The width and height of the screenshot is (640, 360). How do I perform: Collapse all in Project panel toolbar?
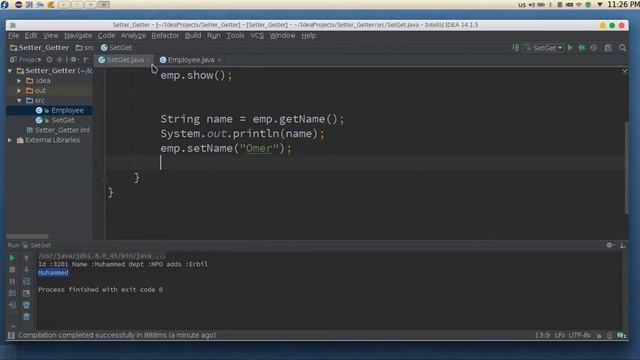60,60
